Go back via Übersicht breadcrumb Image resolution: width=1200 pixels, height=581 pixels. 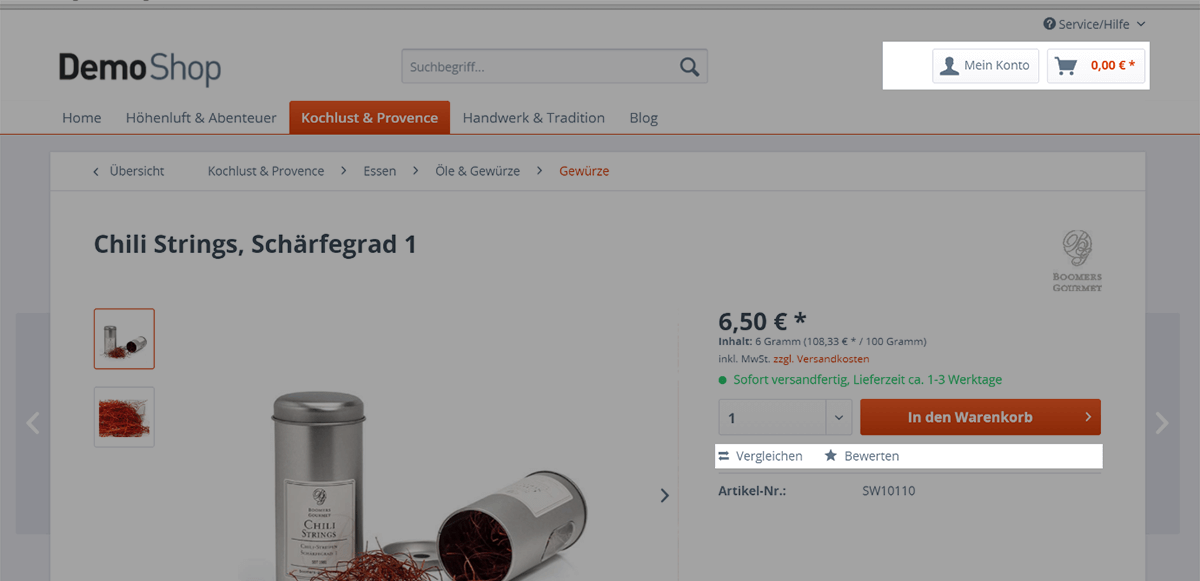pyautogui.click(x=129, y=171)
